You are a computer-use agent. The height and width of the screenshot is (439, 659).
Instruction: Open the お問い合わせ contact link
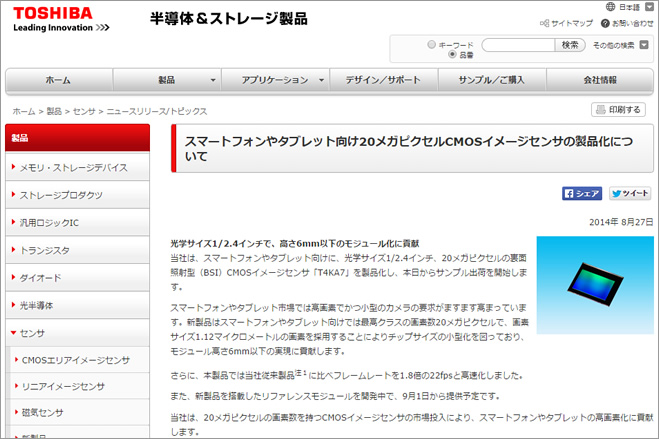[x=633, y=24]
